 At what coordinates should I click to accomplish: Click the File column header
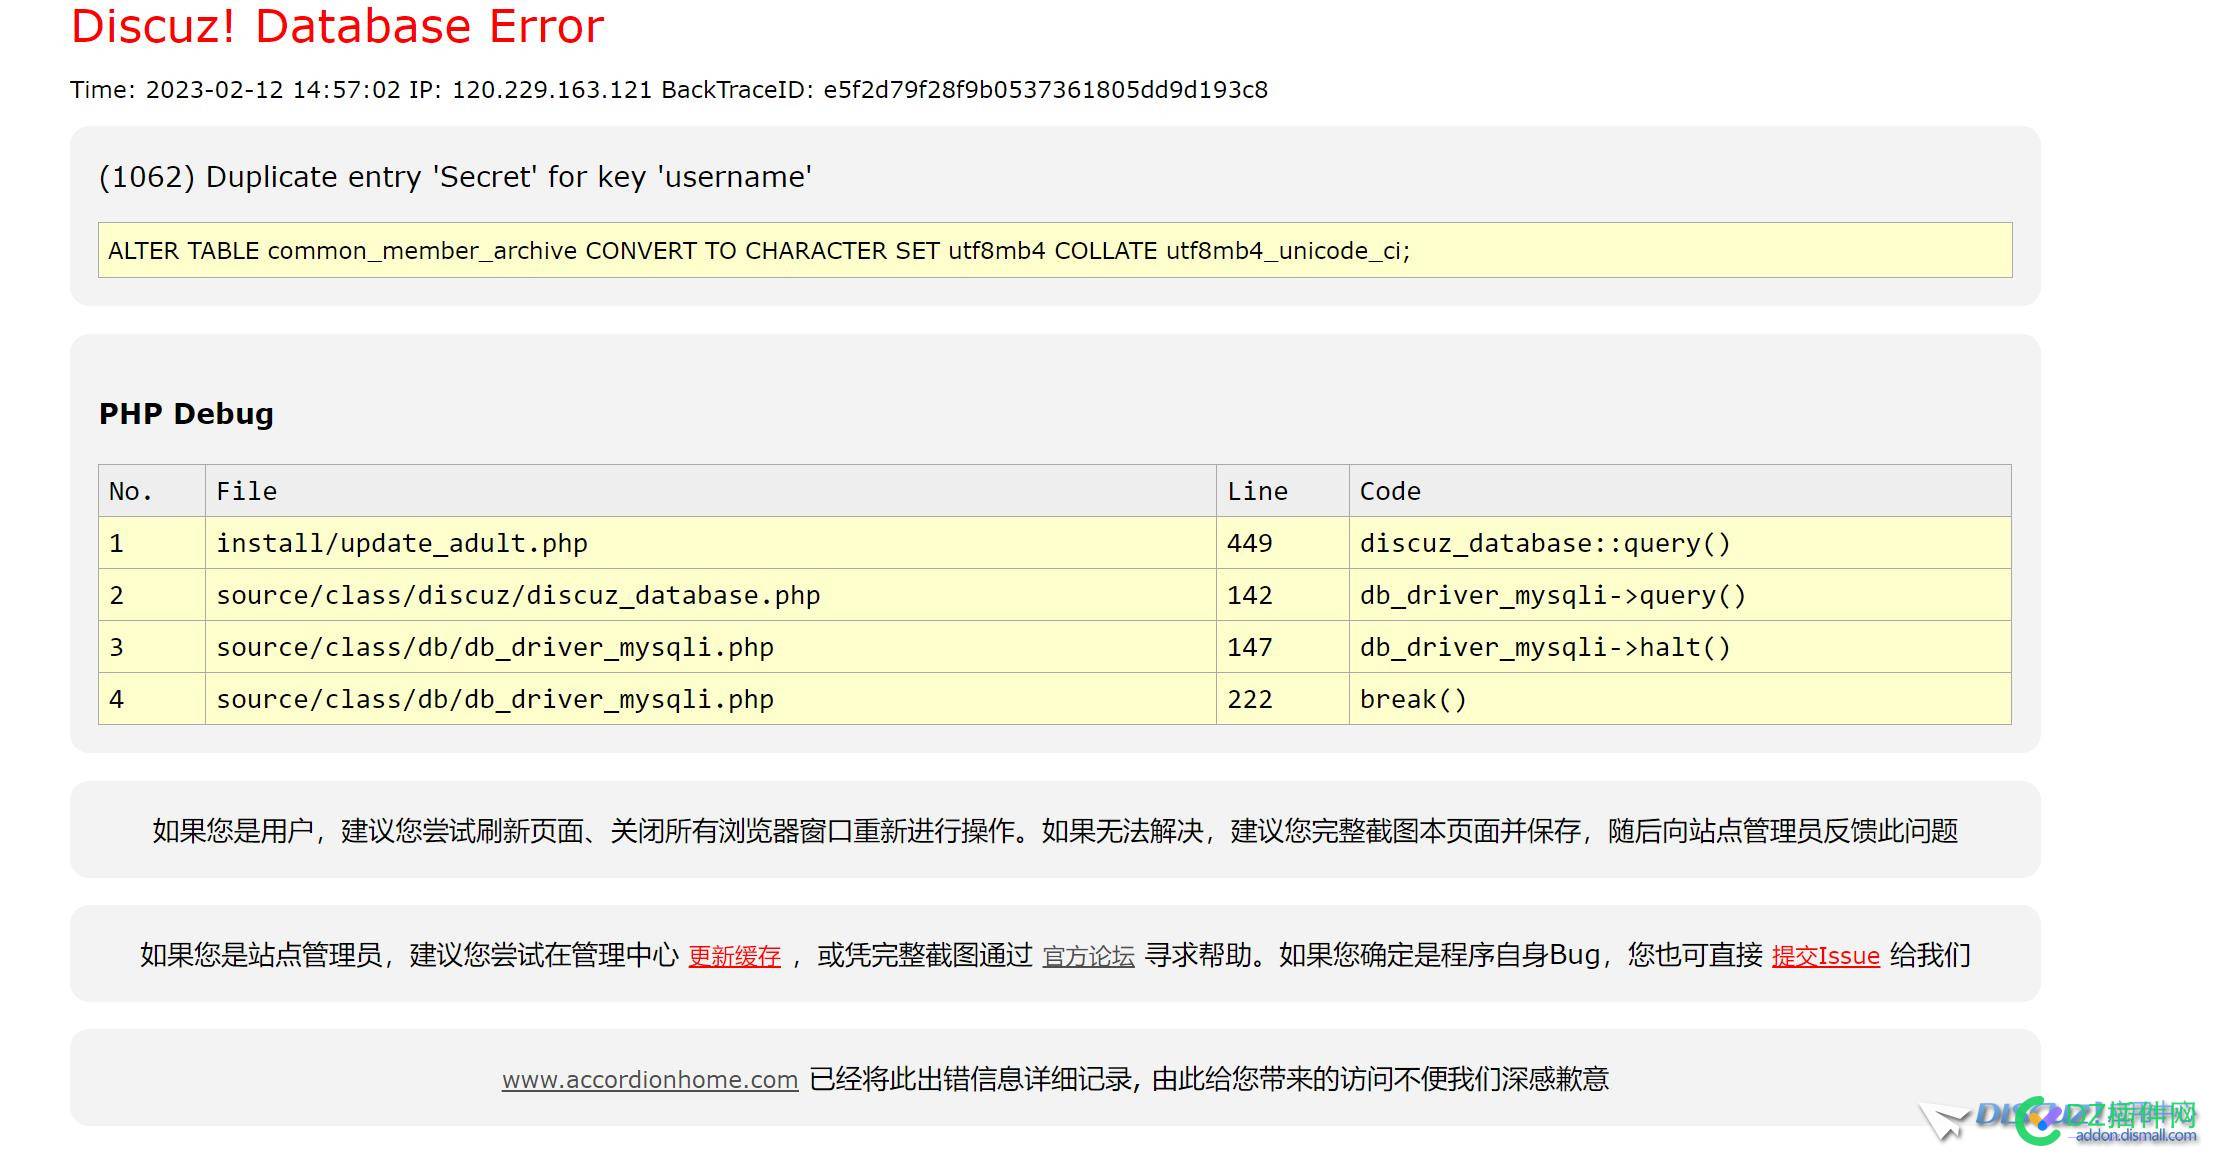tap(711, 491)
